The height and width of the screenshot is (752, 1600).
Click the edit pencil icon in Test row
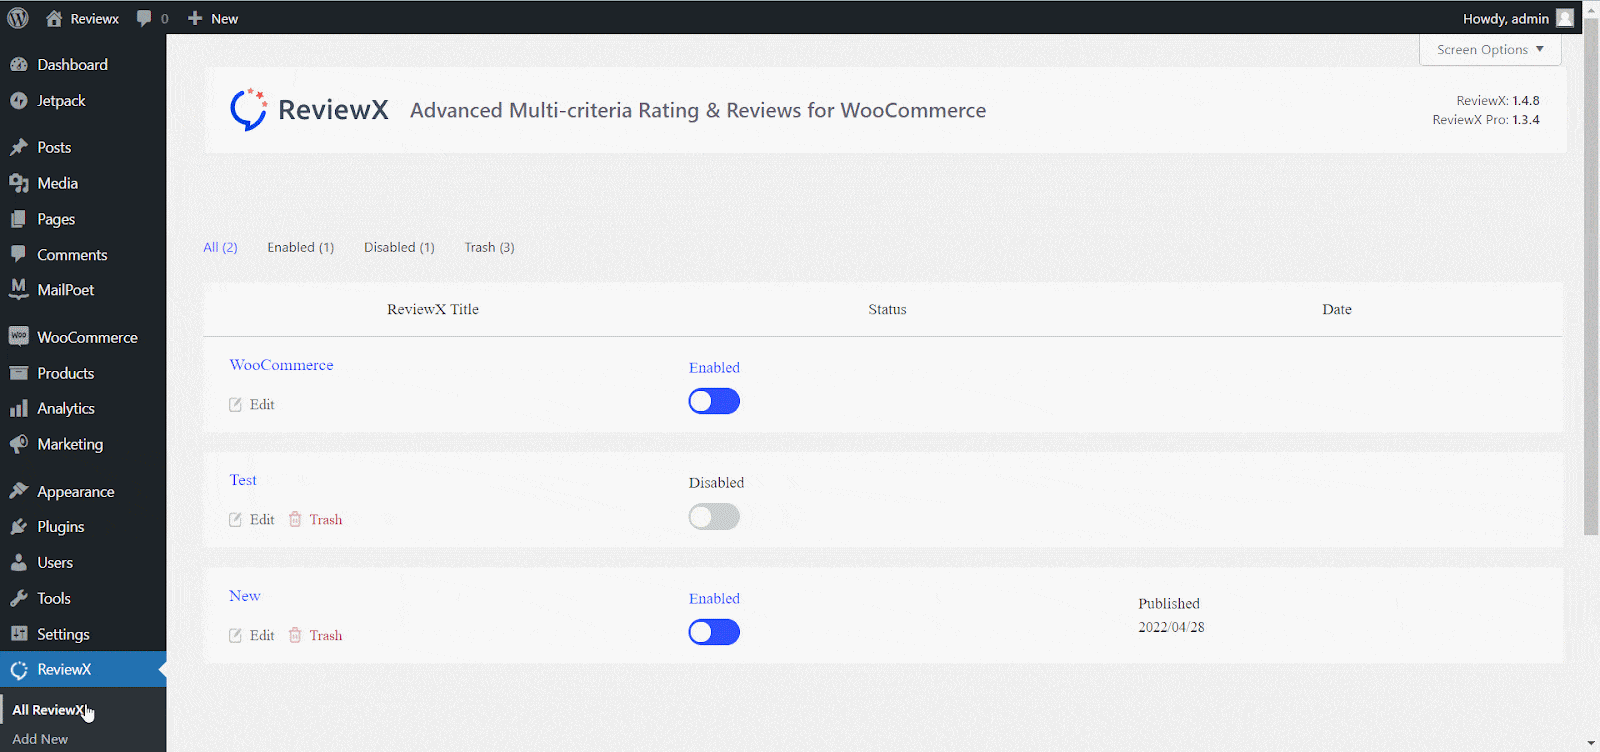235,520
